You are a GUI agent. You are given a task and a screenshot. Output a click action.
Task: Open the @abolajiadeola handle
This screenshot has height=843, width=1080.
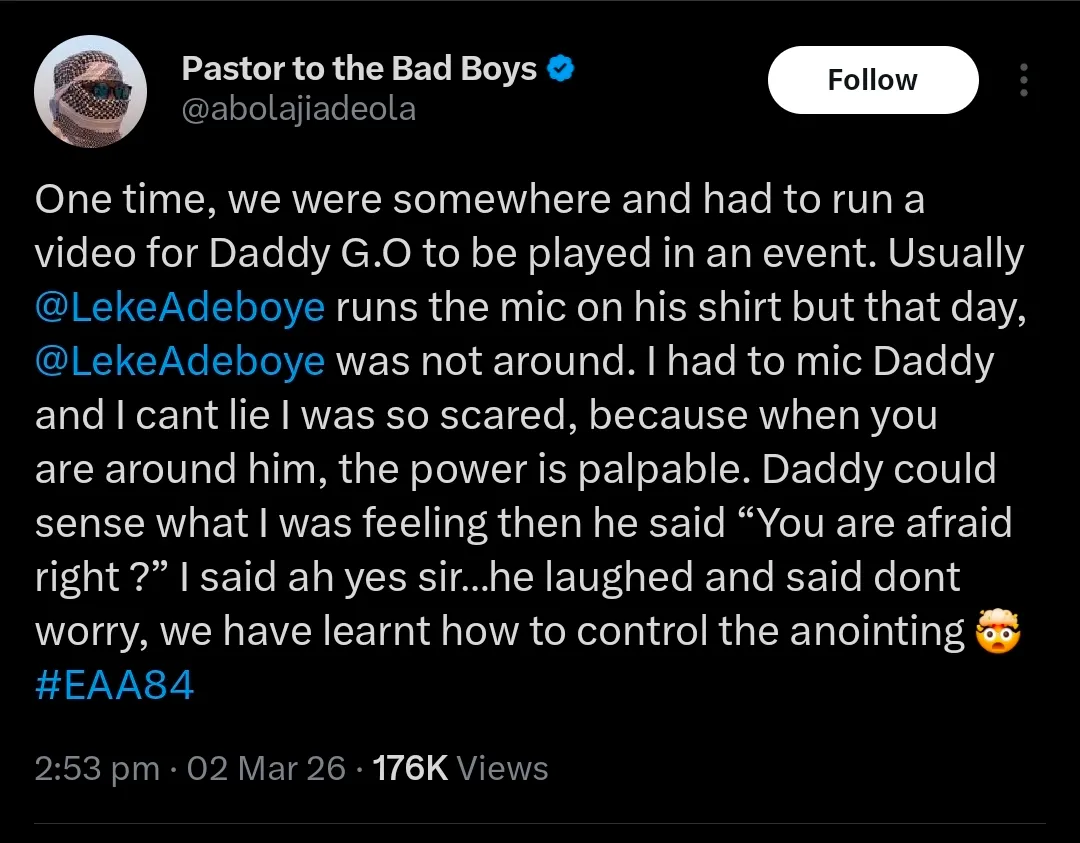coord(298,110)
